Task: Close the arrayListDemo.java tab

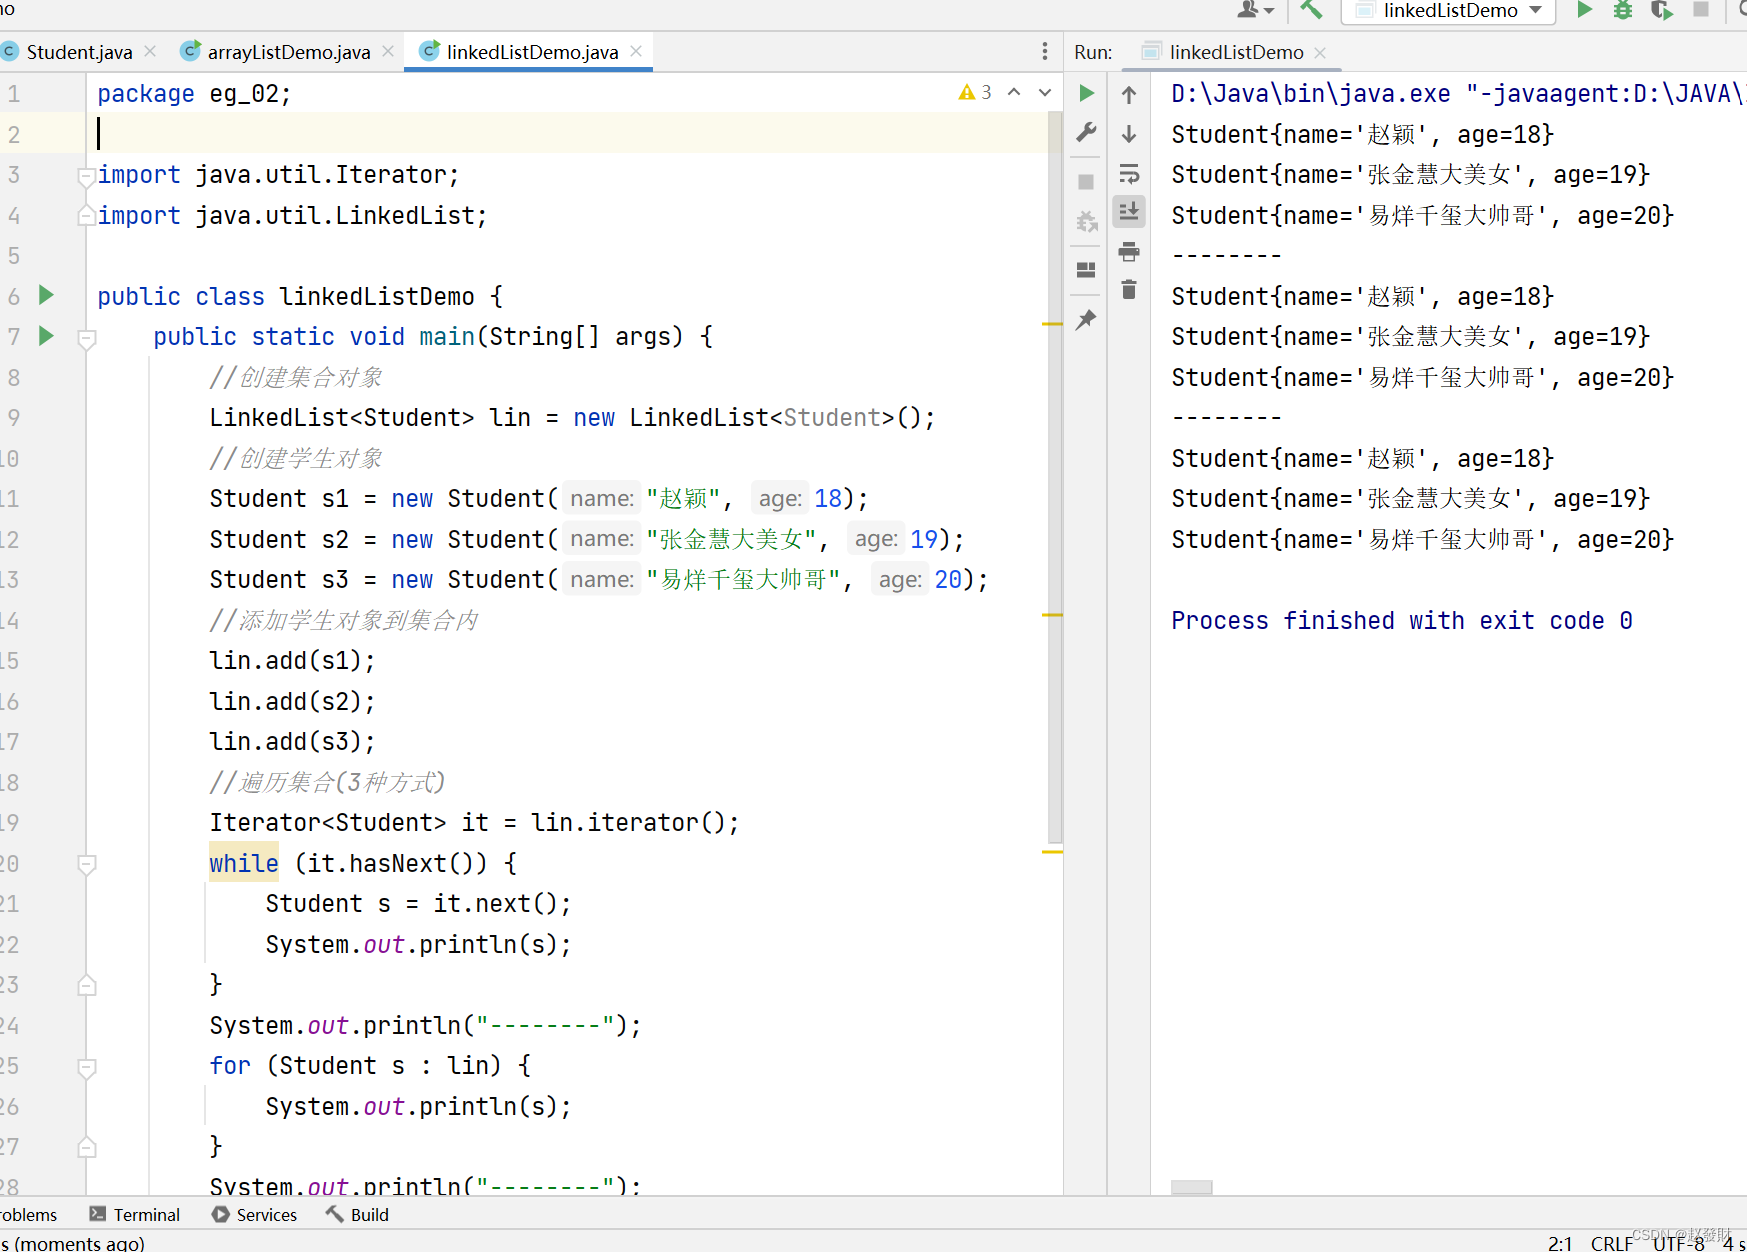Action: point(388,51)
